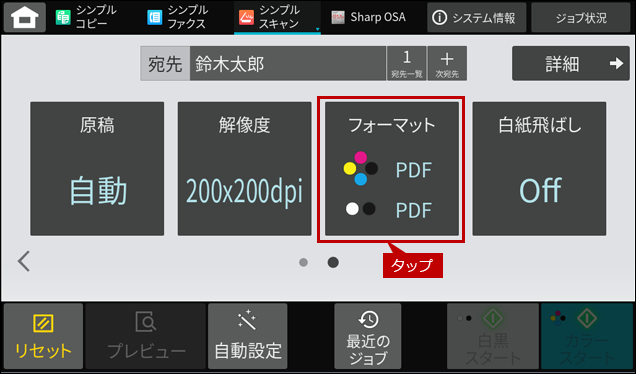Start scan with 白黒スタート
This screenshot has width=636, height=374.
(x=493, y=336)
